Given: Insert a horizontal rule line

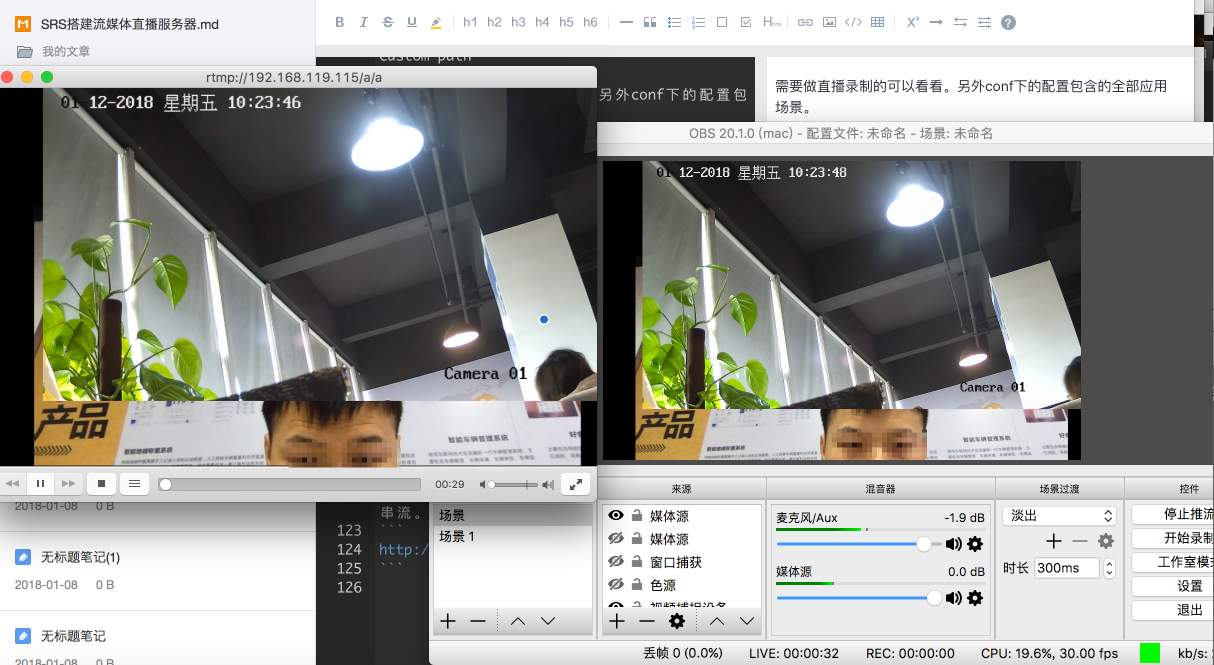Looking at the screenshot, I should 626,22.
